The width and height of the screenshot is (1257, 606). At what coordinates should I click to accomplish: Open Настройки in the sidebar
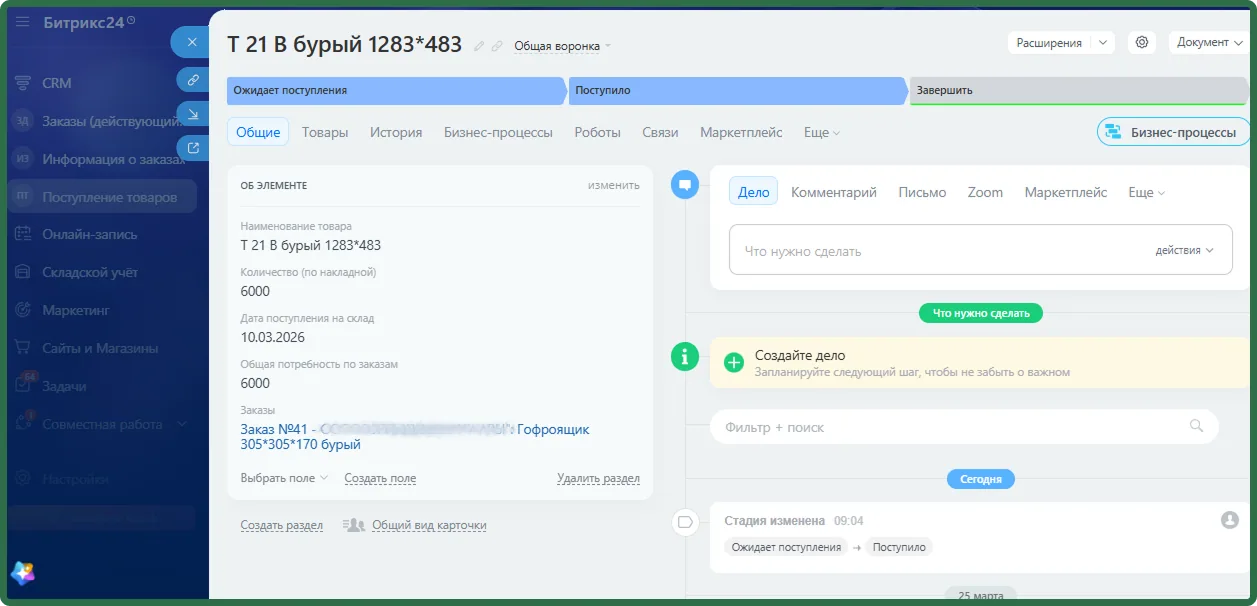point(75,479)
